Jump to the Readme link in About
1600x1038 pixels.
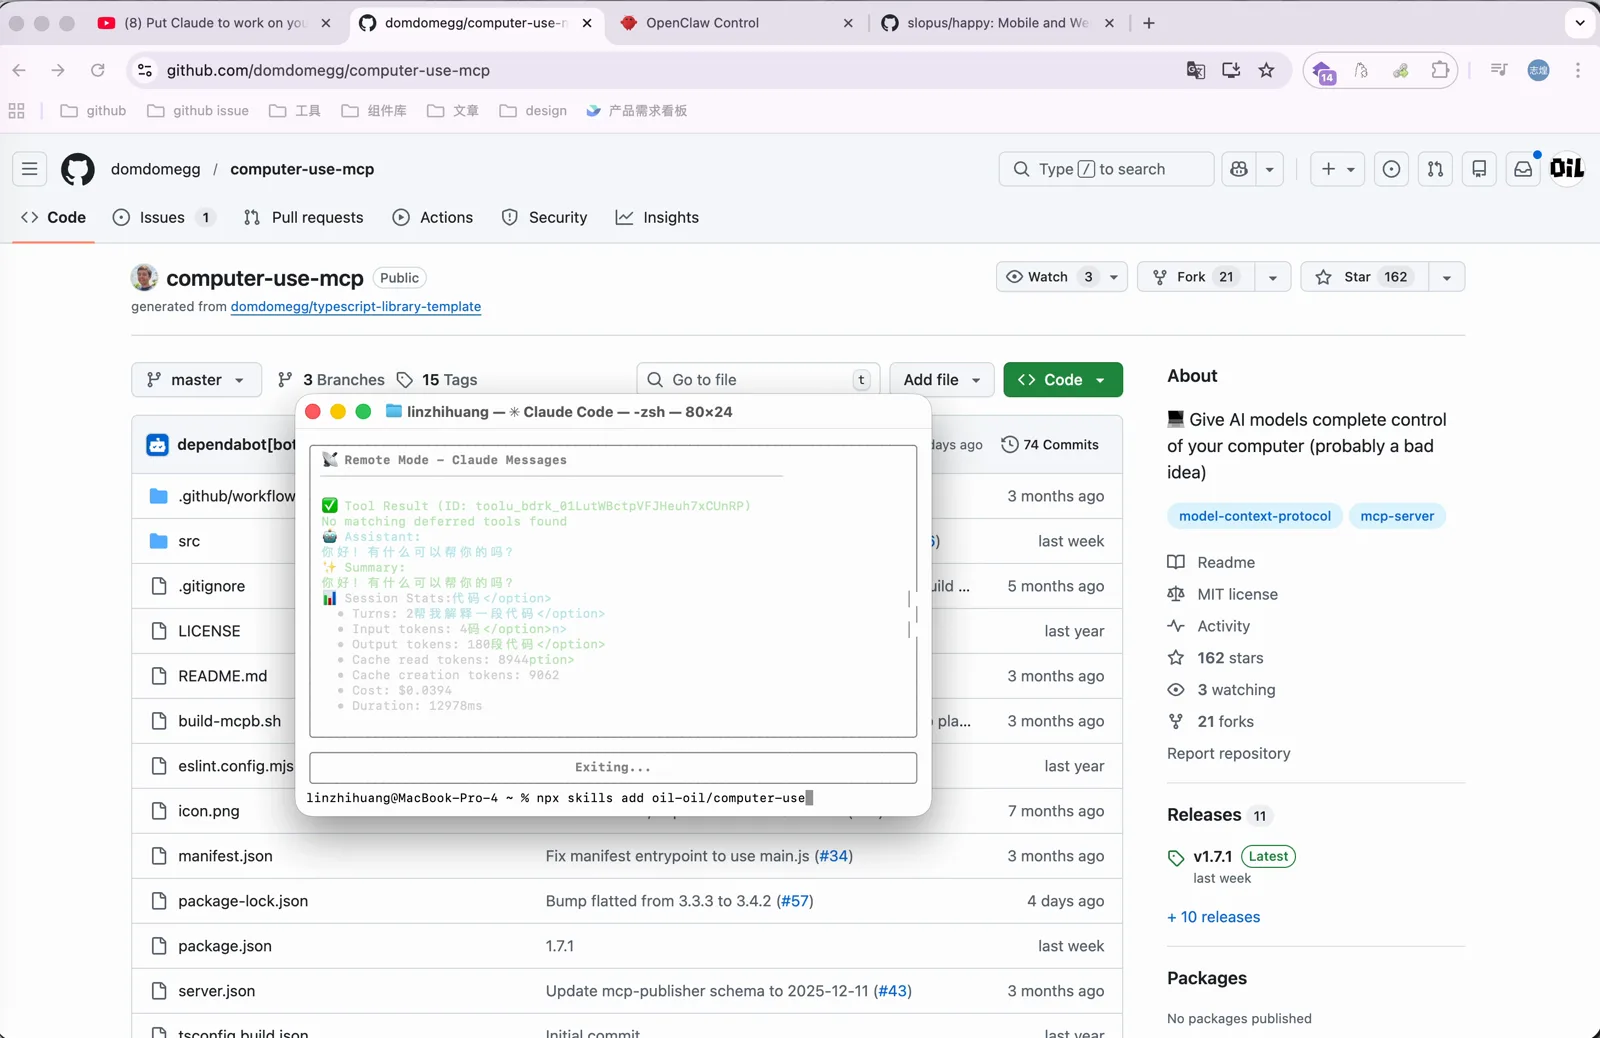(x=1211, y=562)
